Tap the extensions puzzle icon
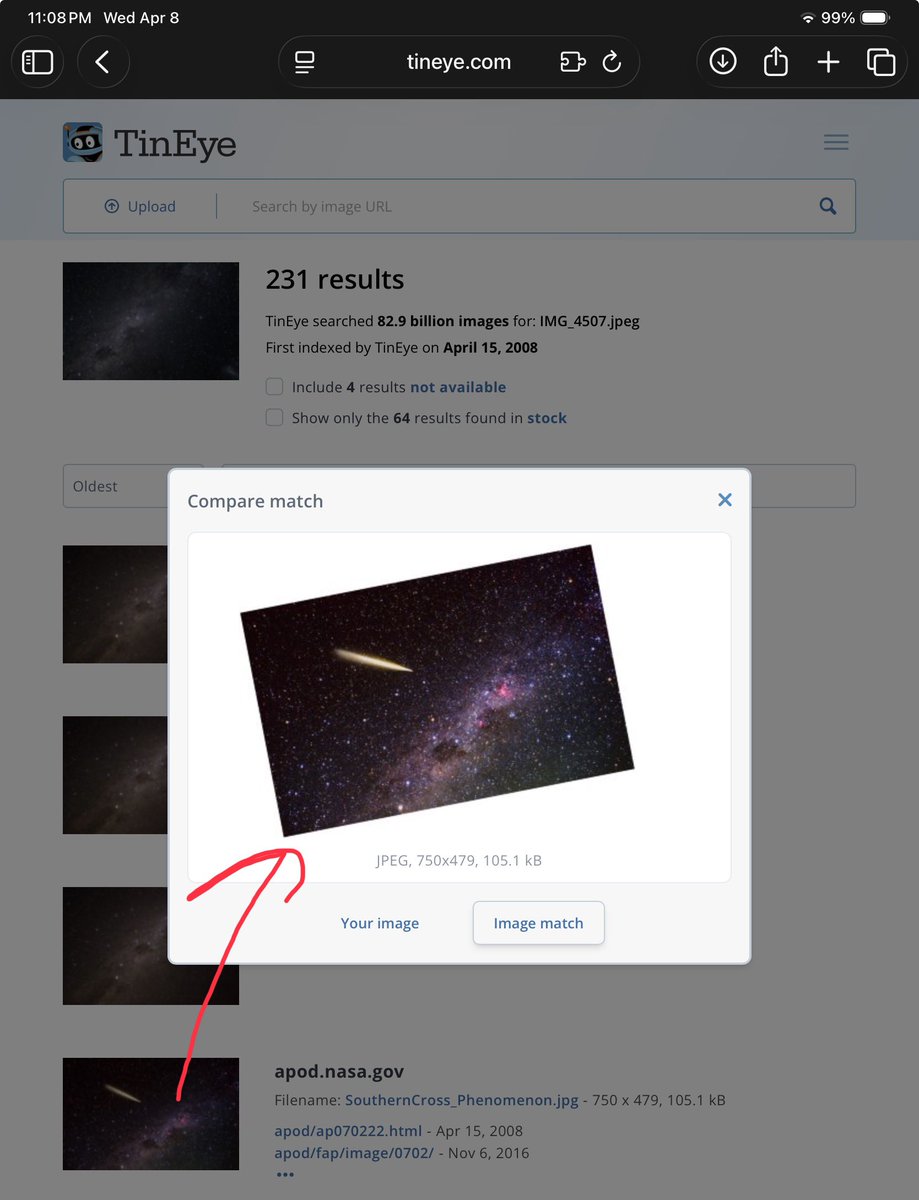Image resolution: width=919 pixels, height=1200 pixels. coord(572,62)
